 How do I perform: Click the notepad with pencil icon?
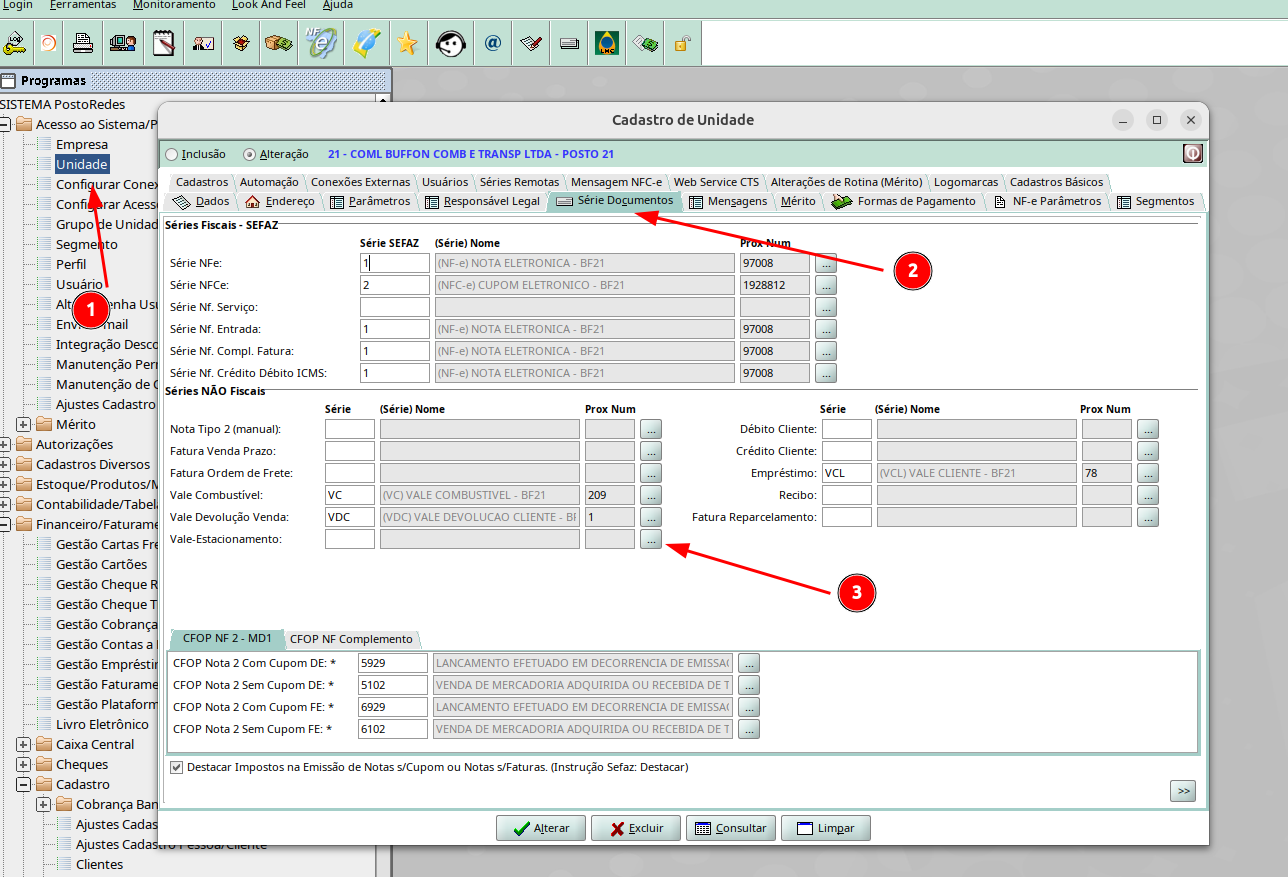pyautogui.click(x=163, y=43)
